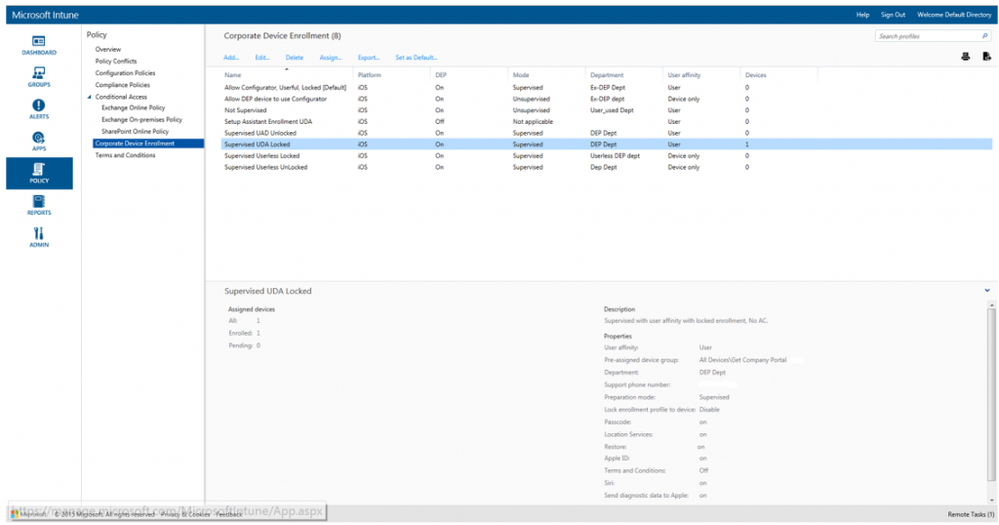
Task: Open the Help link in header
Action: coord(863,15)
